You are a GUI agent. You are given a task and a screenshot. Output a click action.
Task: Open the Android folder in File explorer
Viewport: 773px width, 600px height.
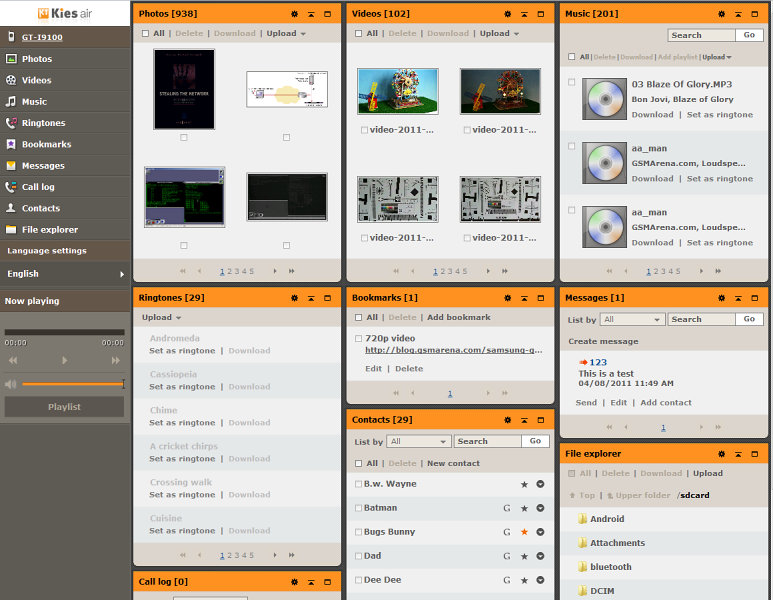point(607,519)
